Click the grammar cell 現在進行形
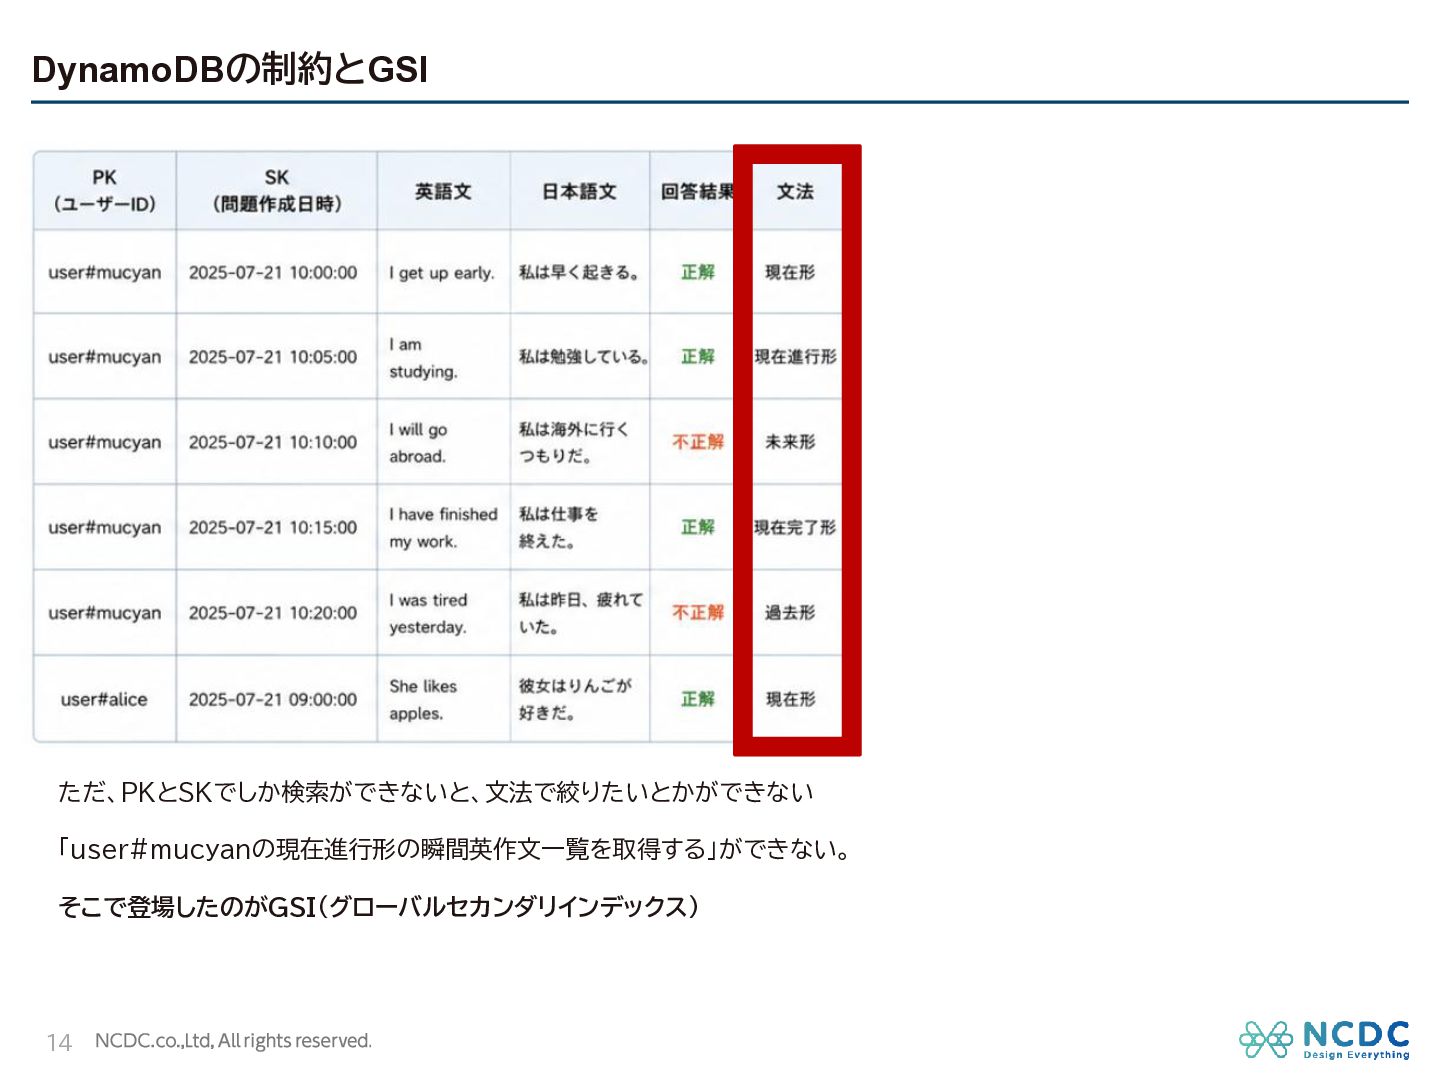The image size is (1440, 1080). (796, 357)
